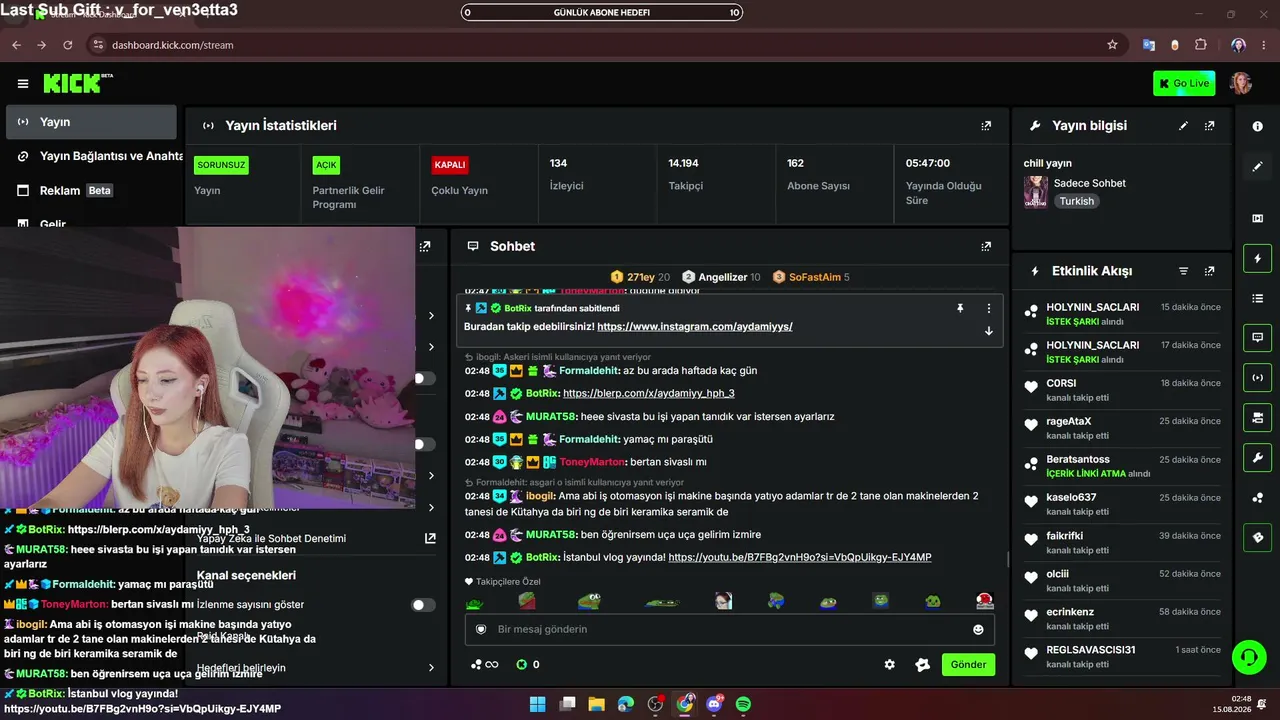Filter the Etkinlik Akışı feed

click(x=1183, y=271)
